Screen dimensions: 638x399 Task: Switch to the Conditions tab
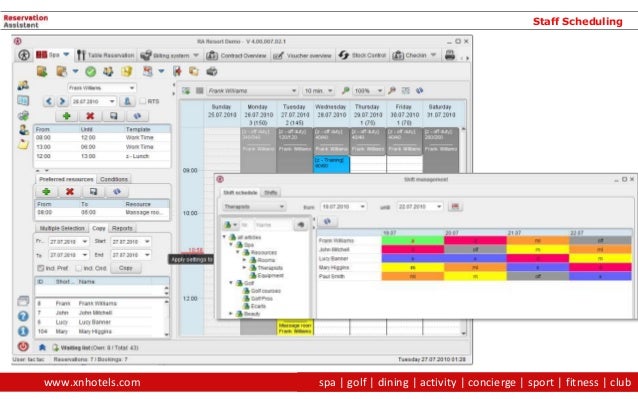tap(114, 179)
